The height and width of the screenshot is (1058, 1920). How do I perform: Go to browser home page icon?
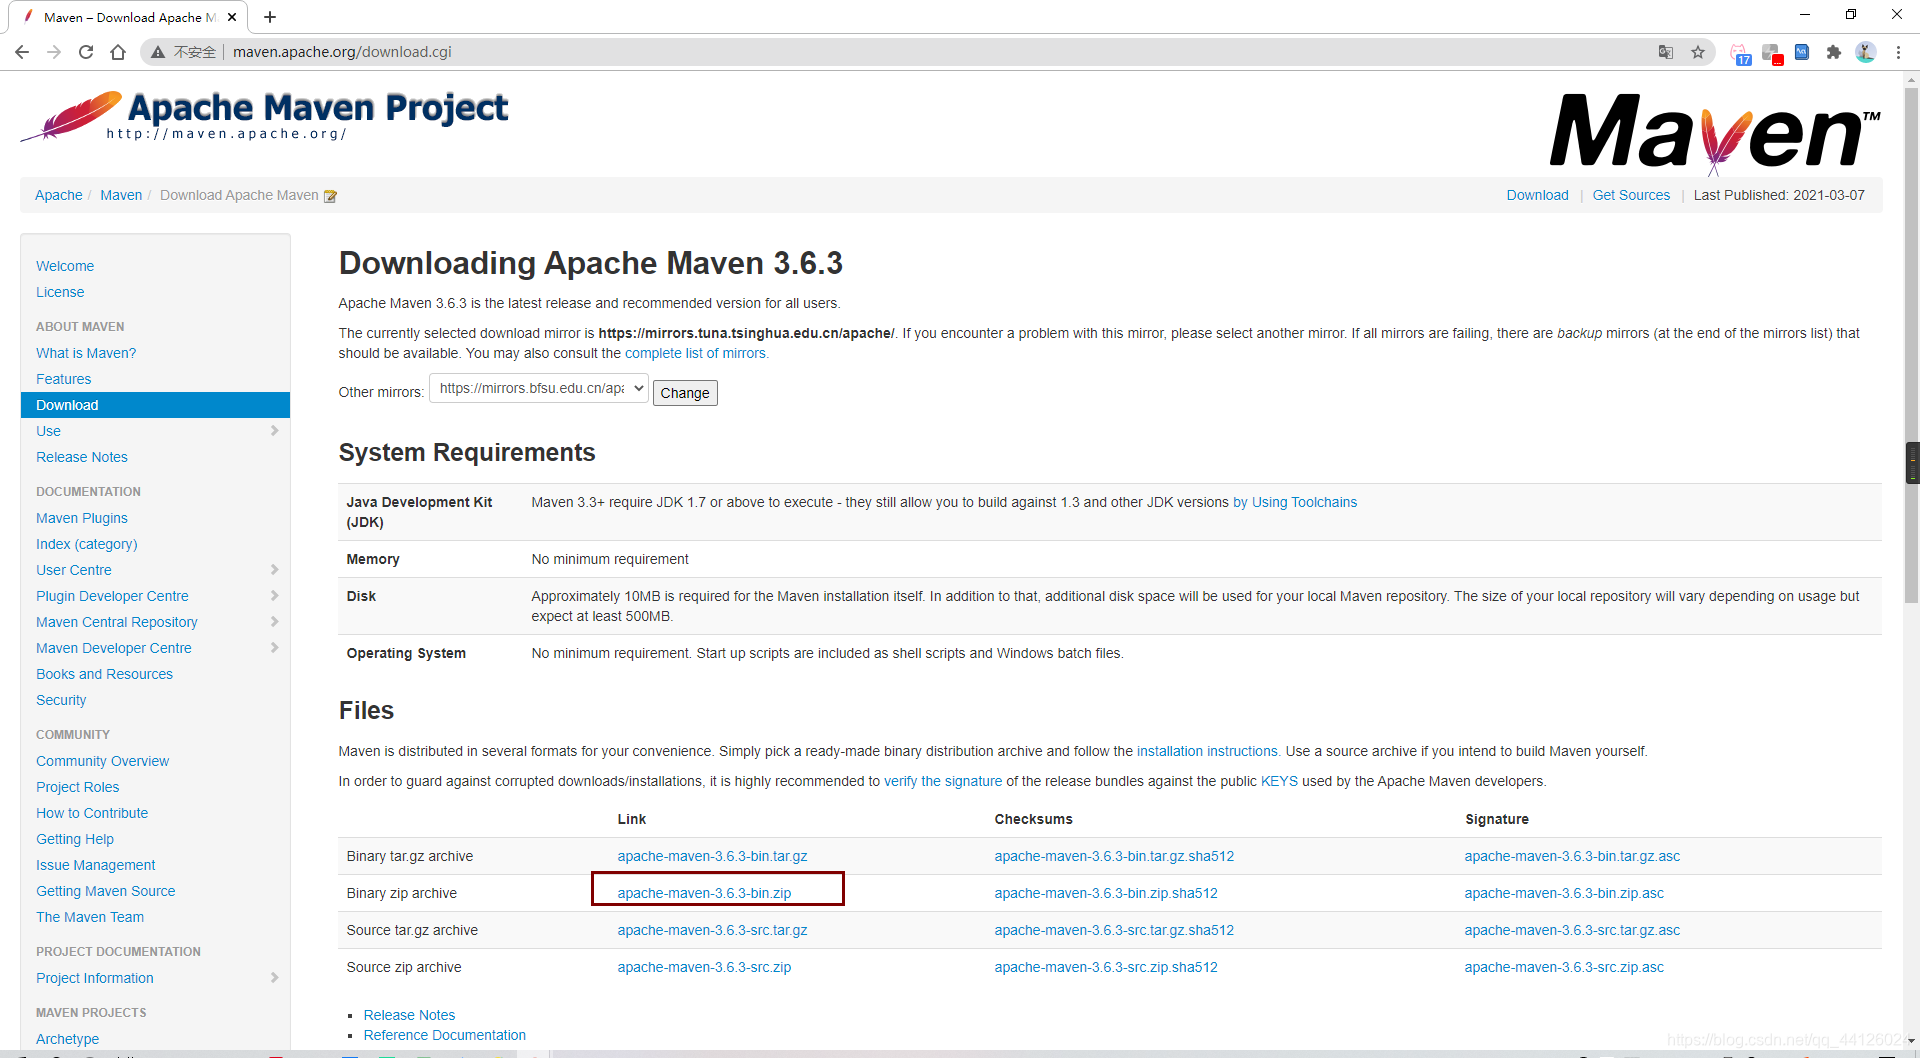pos(118,52)
